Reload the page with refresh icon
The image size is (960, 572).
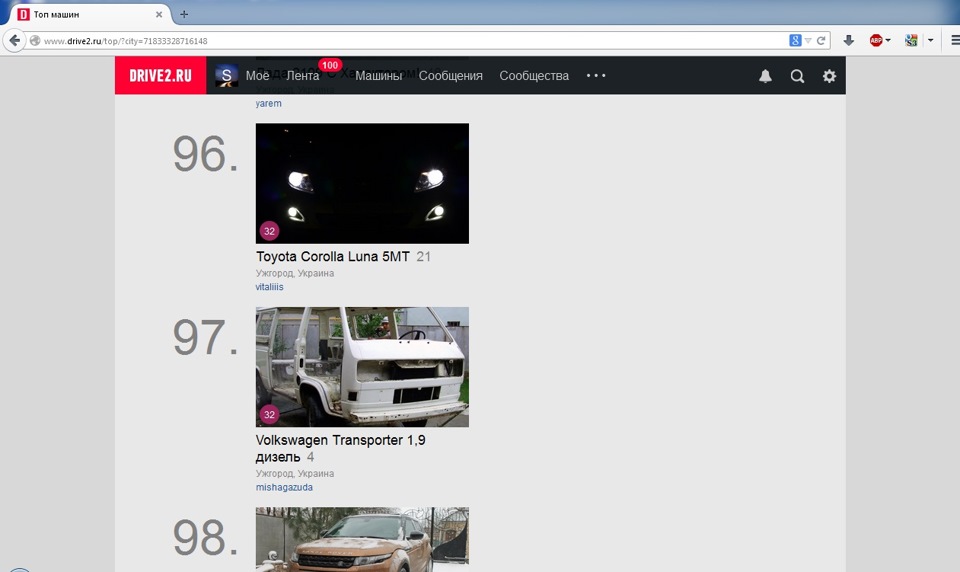coord(821,40)
